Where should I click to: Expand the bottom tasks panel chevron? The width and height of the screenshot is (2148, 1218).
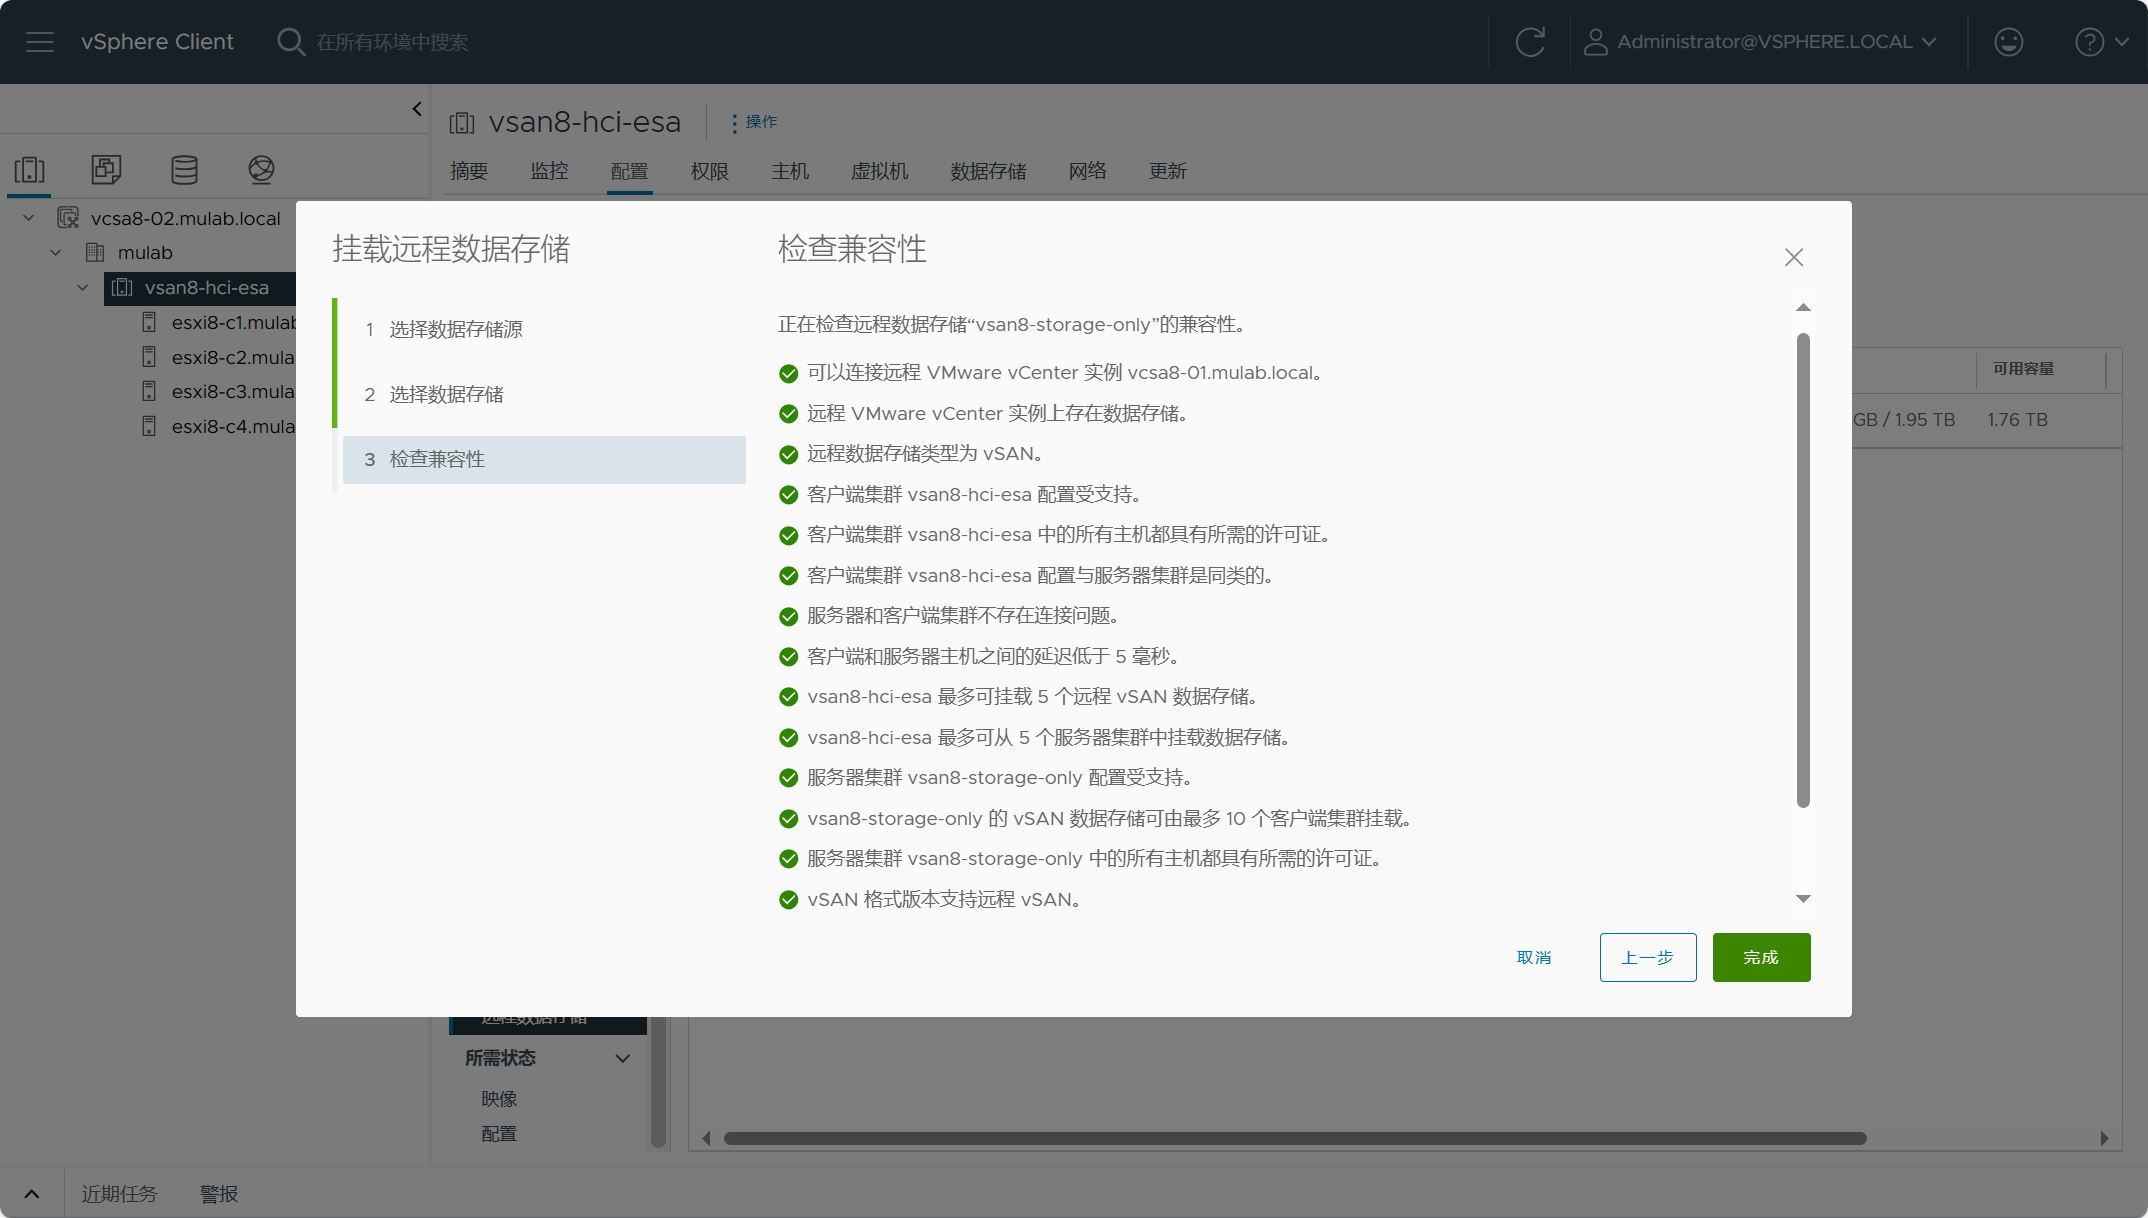pos(32,1194)
